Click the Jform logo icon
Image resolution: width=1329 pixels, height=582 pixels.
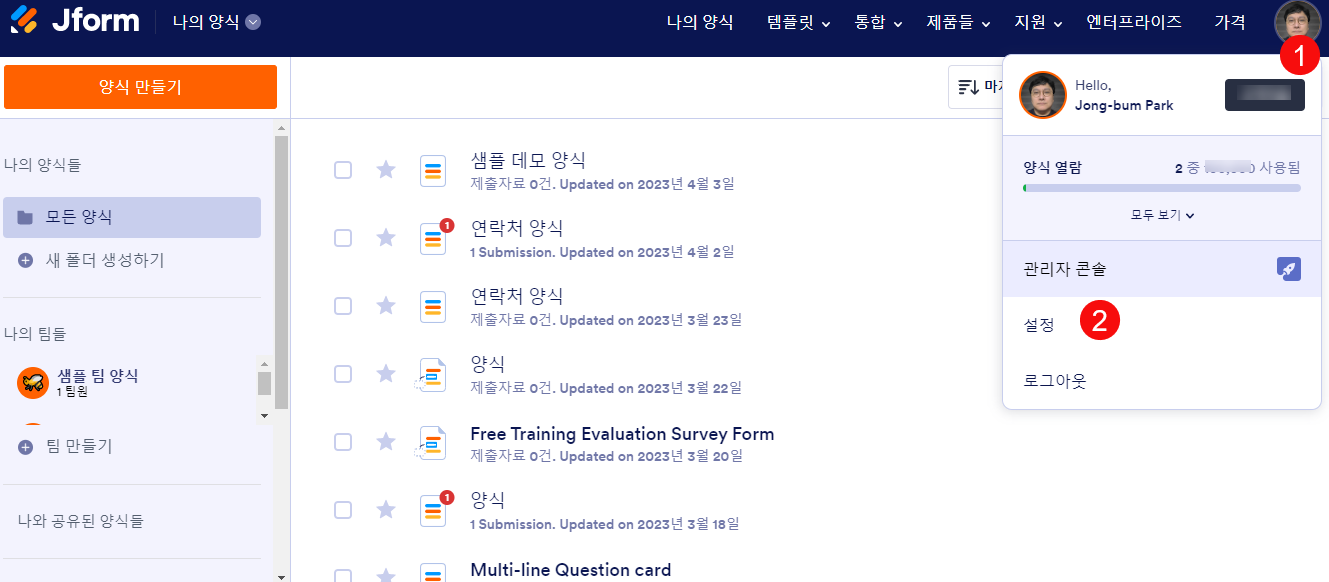coord(23,20)
